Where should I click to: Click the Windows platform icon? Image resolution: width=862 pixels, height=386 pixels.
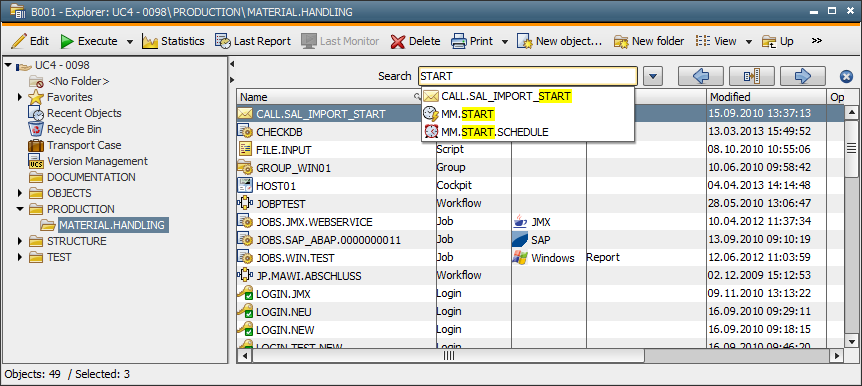pyautogui.click(x=520, y=257)
